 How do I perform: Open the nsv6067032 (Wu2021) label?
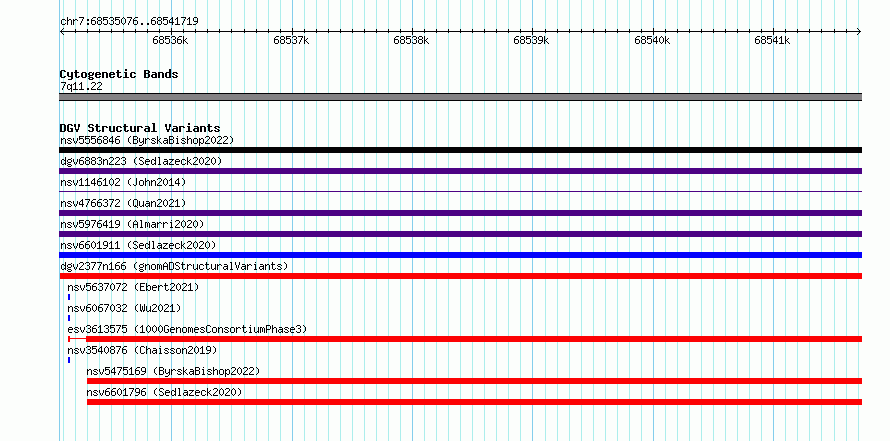point(124,308)
